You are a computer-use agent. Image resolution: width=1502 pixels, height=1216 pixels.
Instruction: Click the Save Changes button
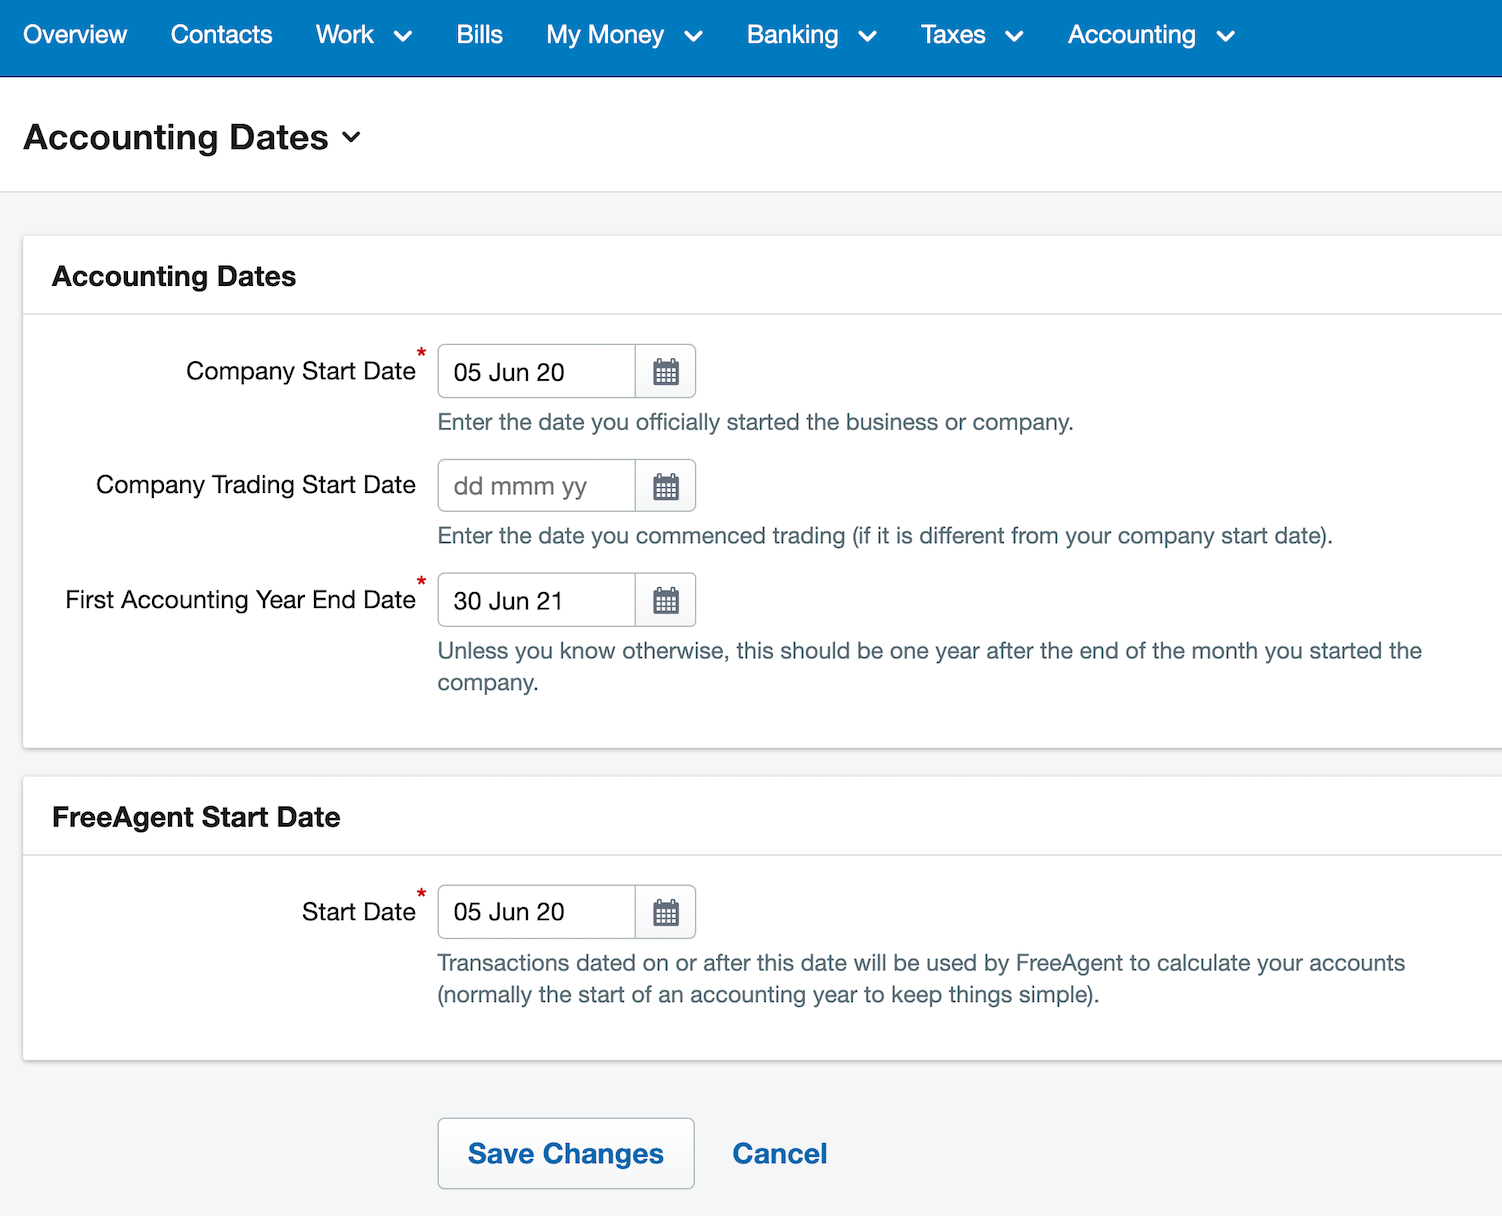click(566, 1153)
